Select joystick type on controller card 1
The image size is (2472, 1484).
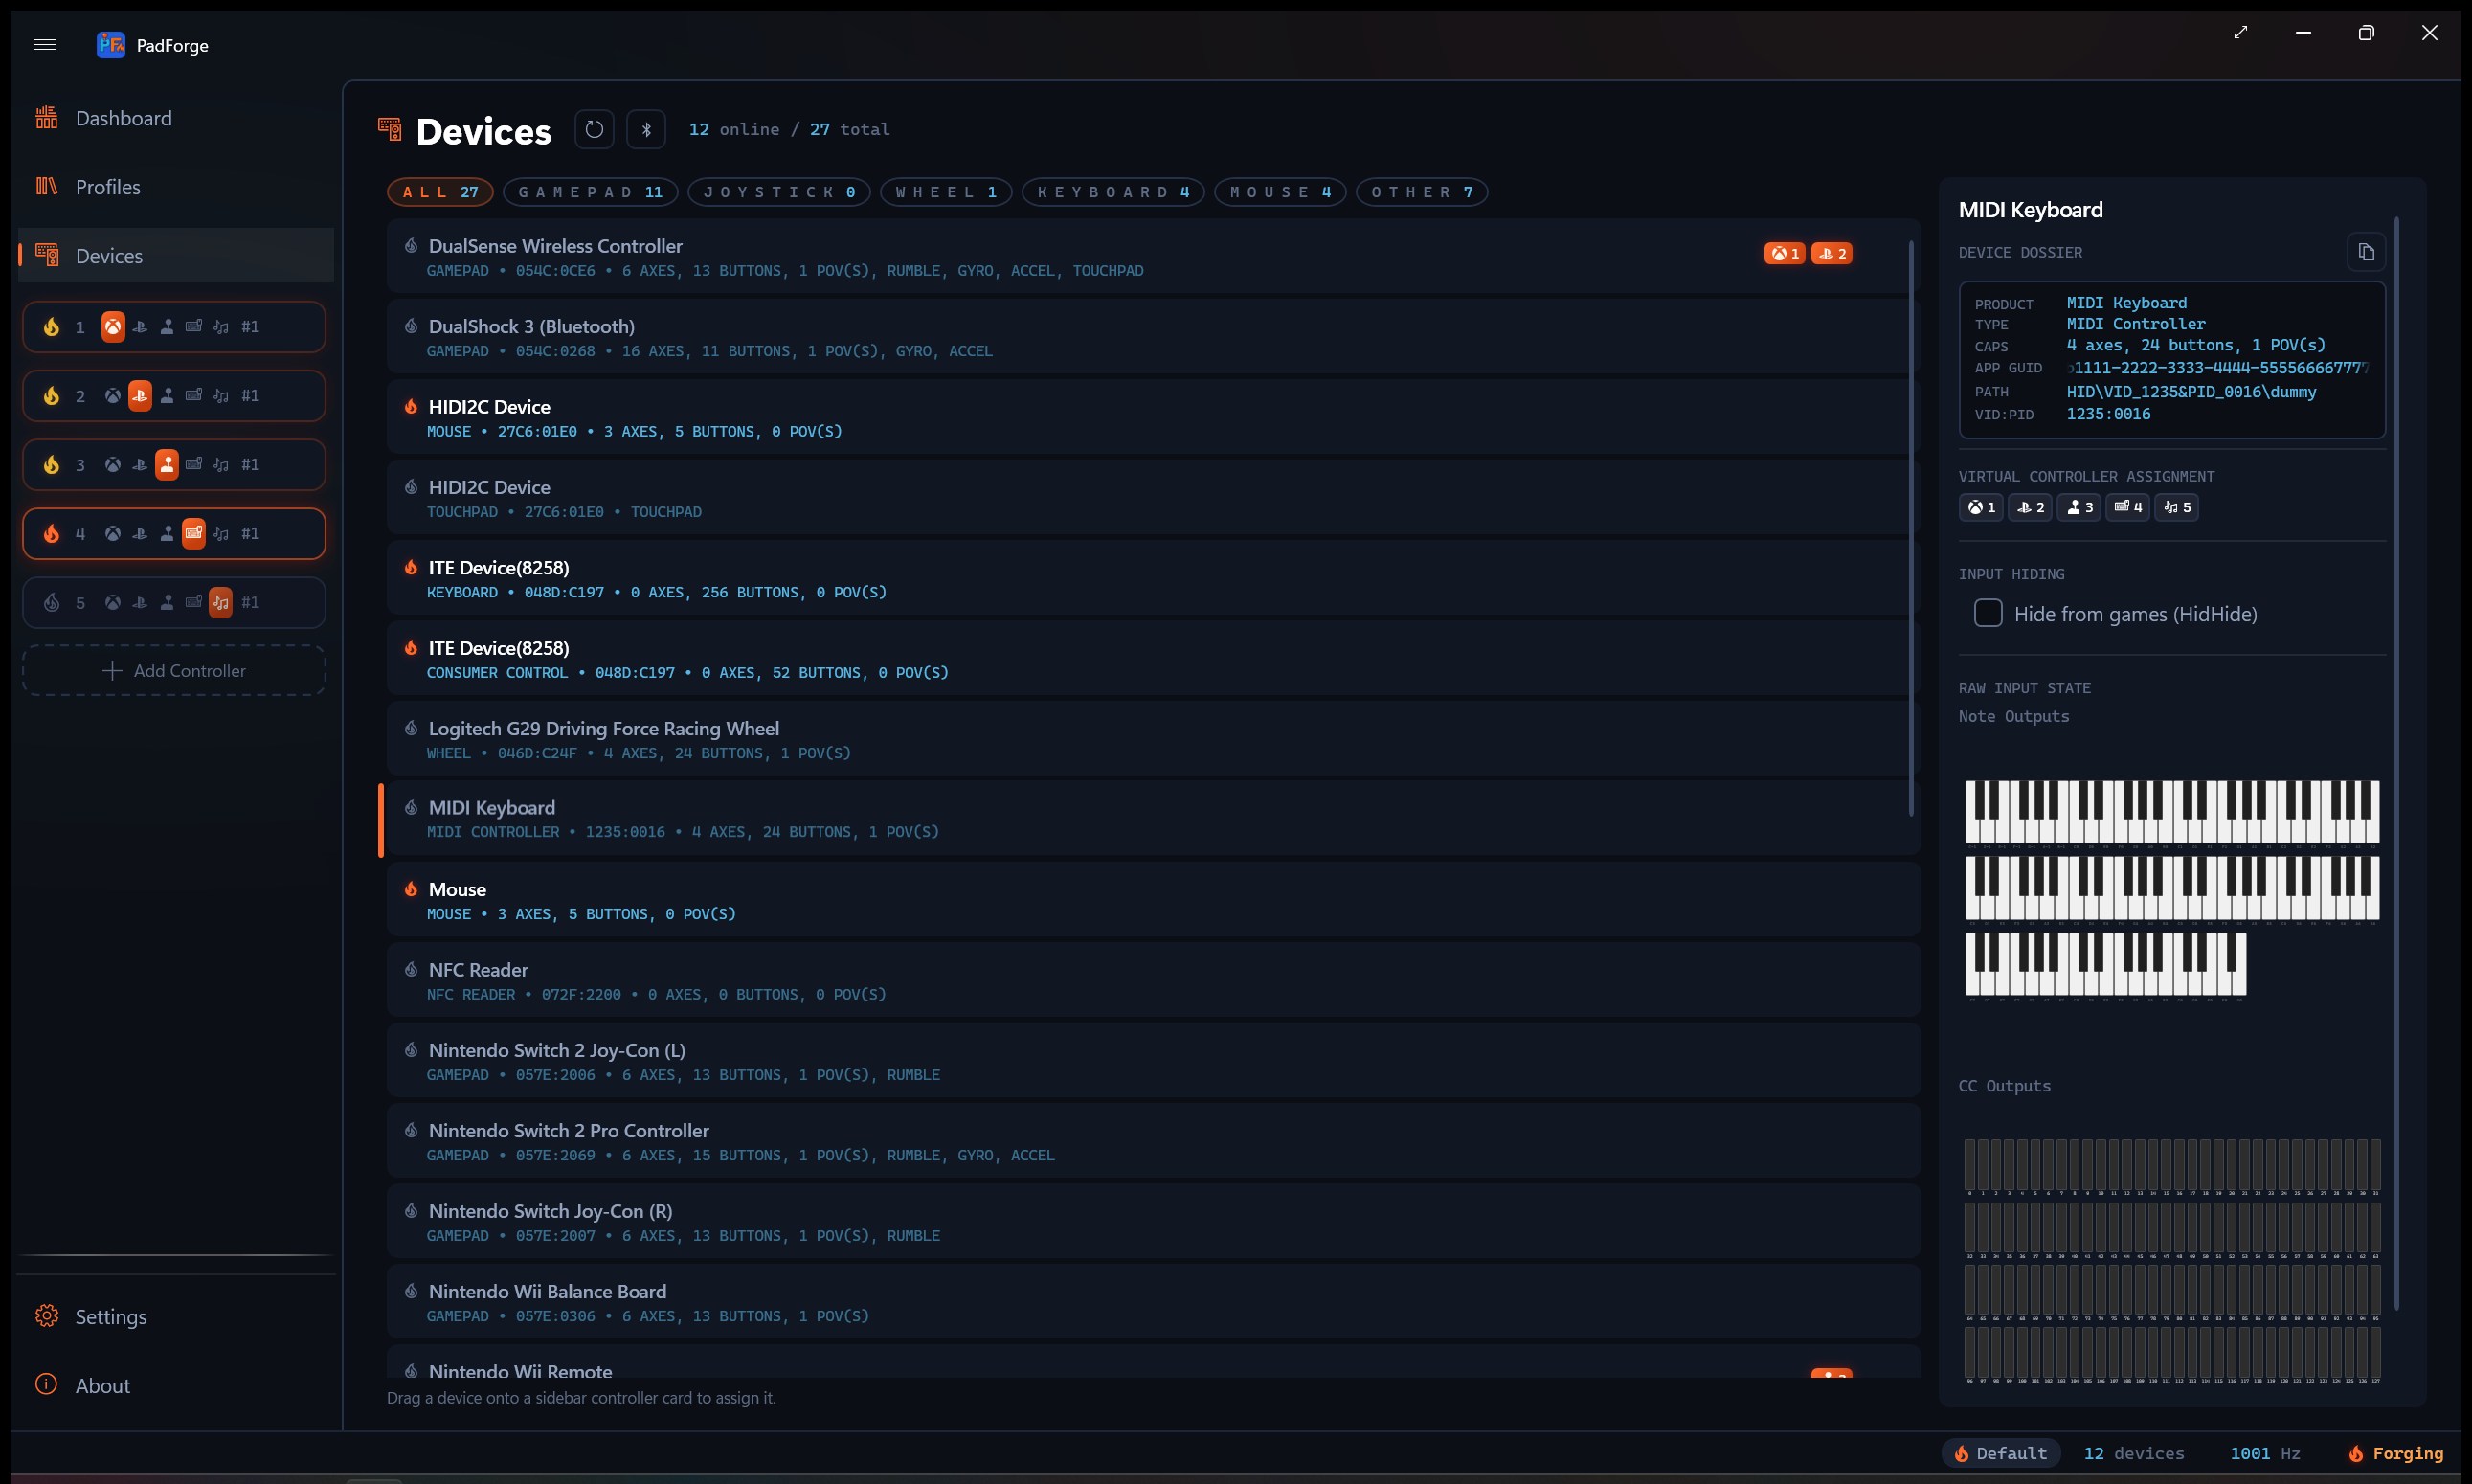[167, 327]
